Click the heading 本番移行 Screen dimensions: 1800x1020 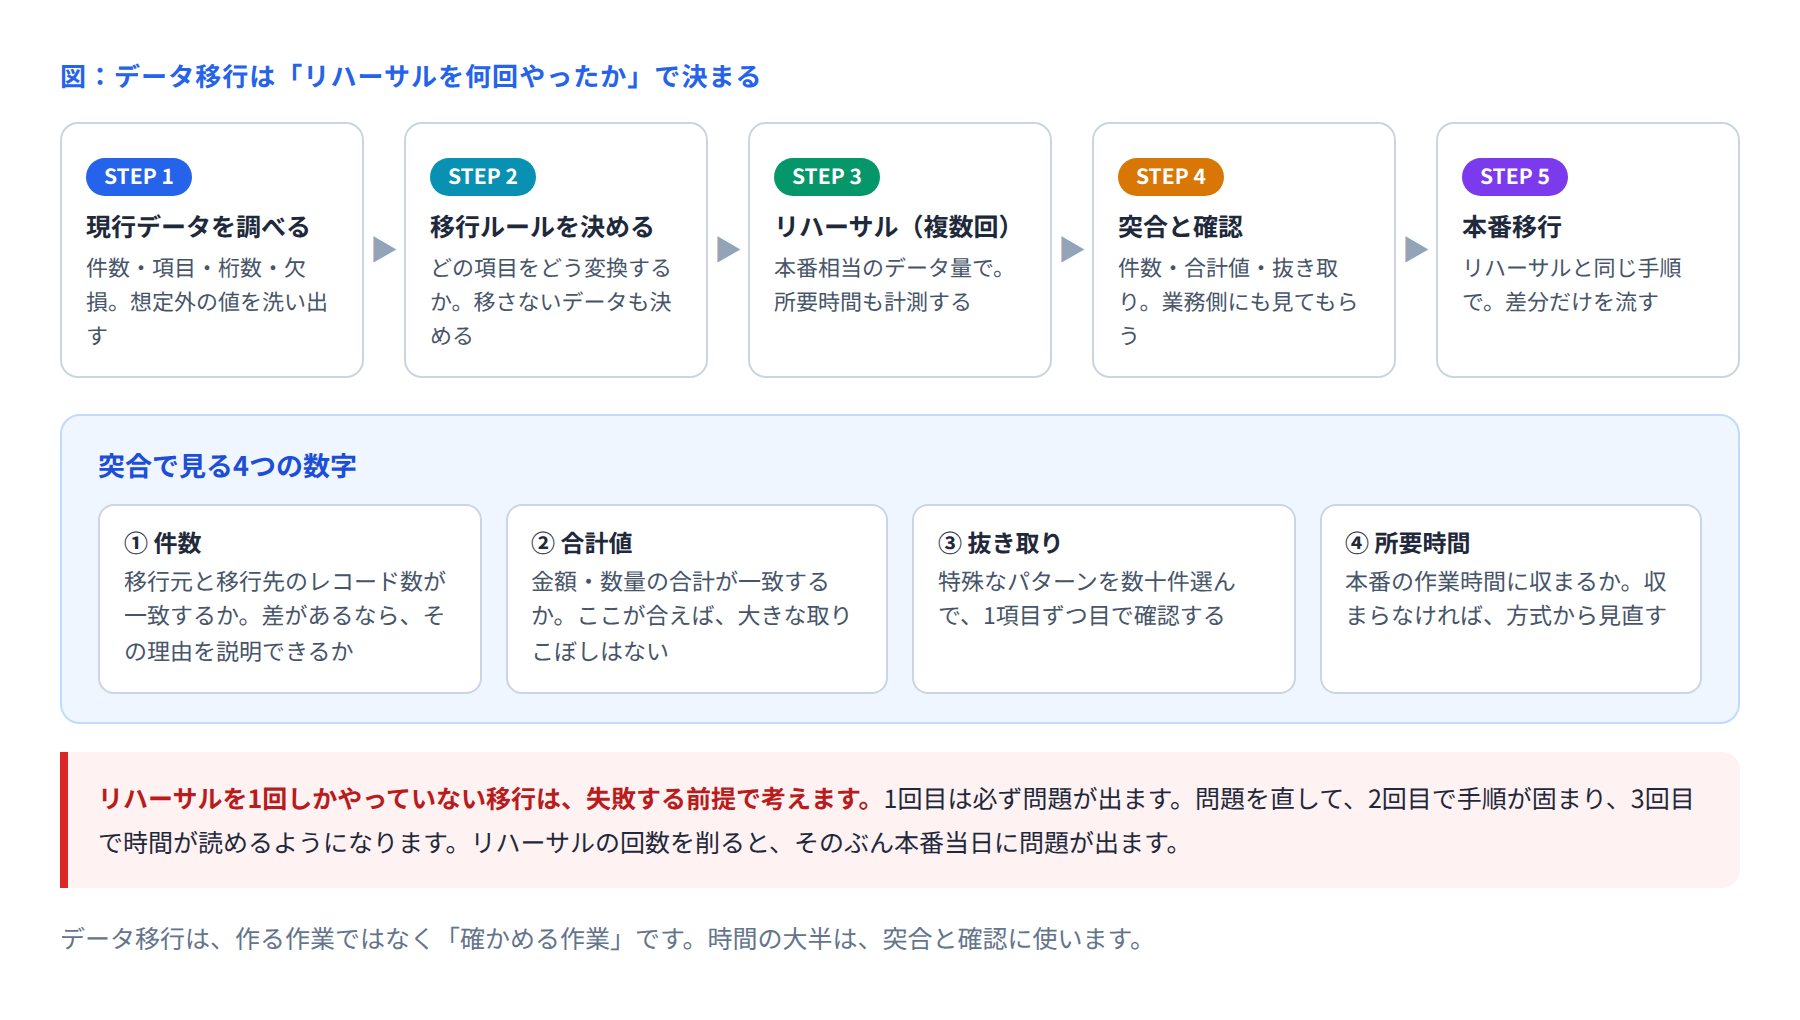[1512, 227]
